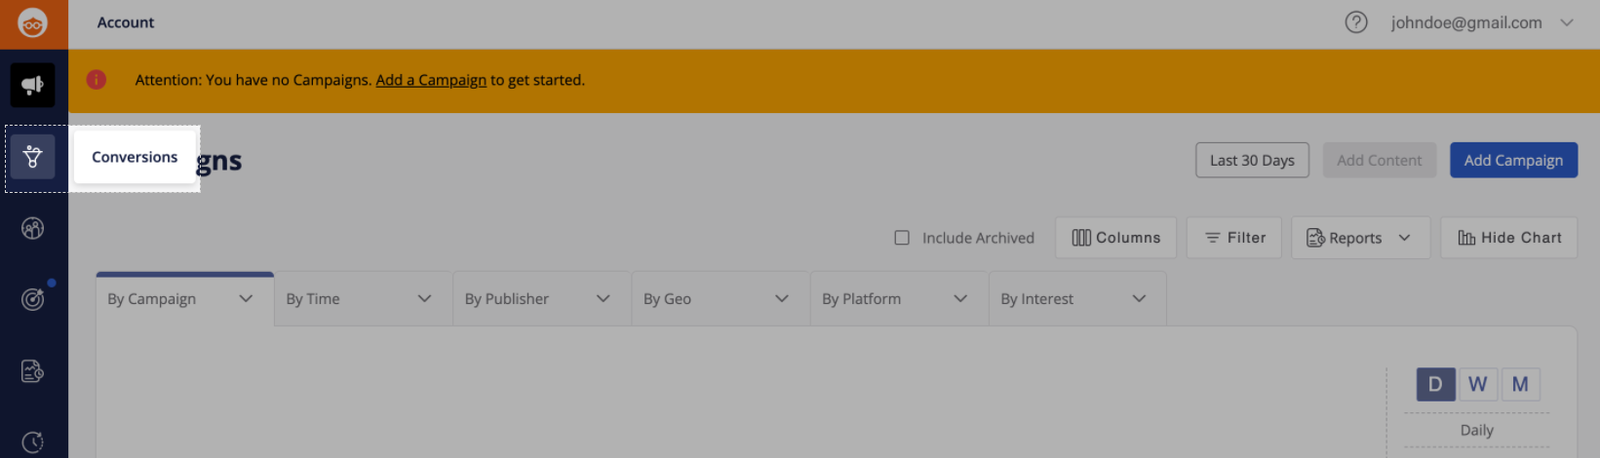Enable the Include Archived checkbox
Viewport: 1600px width, 458px height.
coord(902,238)
